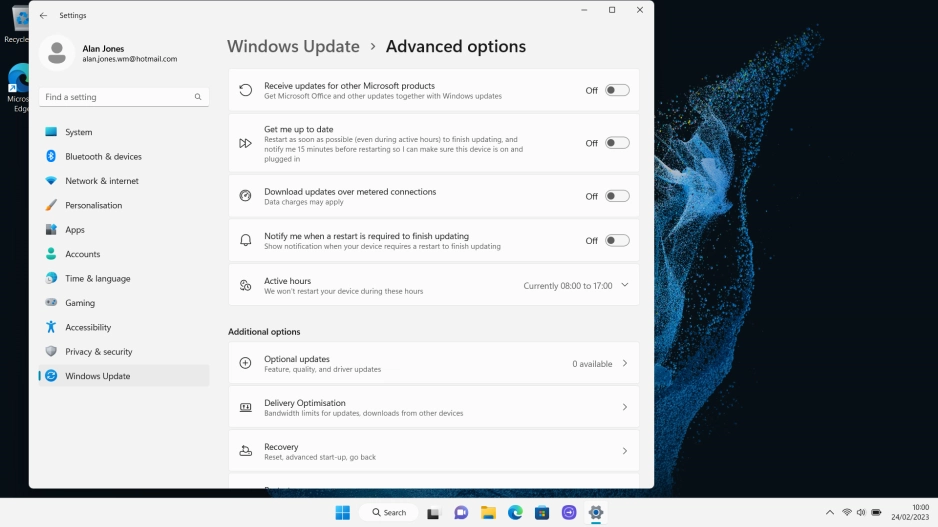Image resolution: width=938 pixels, height=527 pixels.
Task: Click the Windows Update sync icon in sidebar
Action: coord(51,376)
